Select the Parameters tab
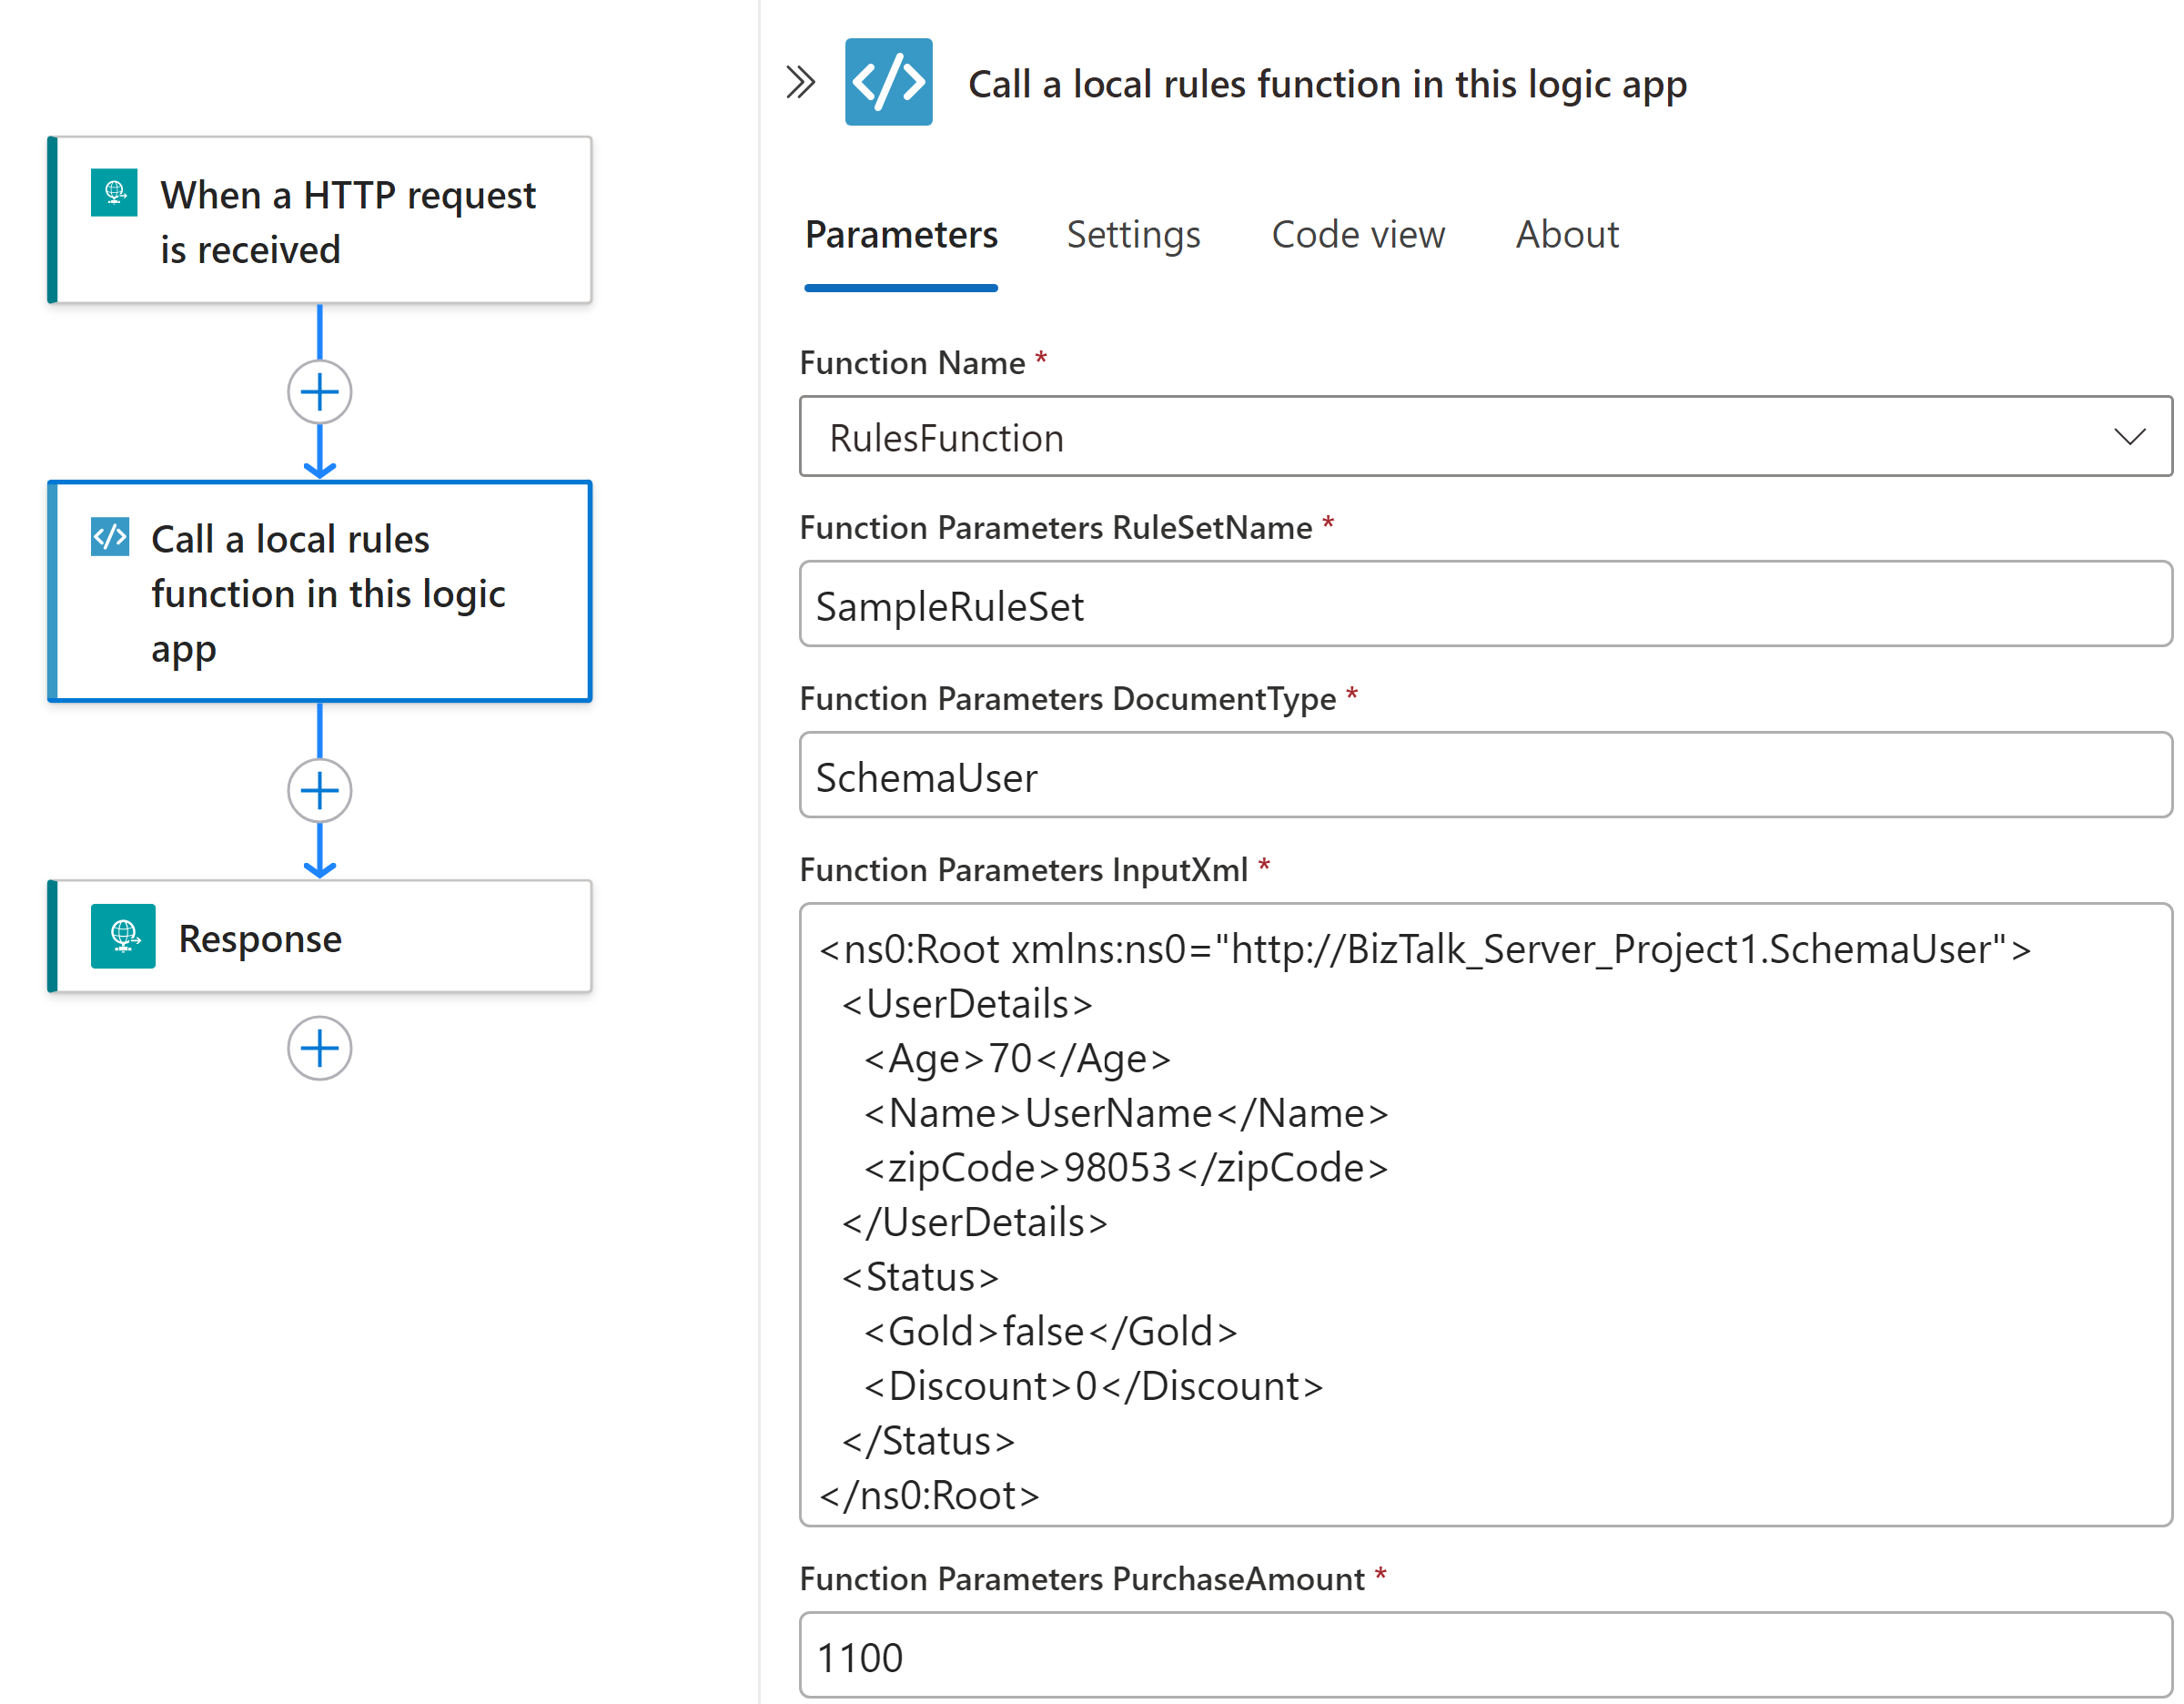The image size is (2184, 1704). click(901, 235)
